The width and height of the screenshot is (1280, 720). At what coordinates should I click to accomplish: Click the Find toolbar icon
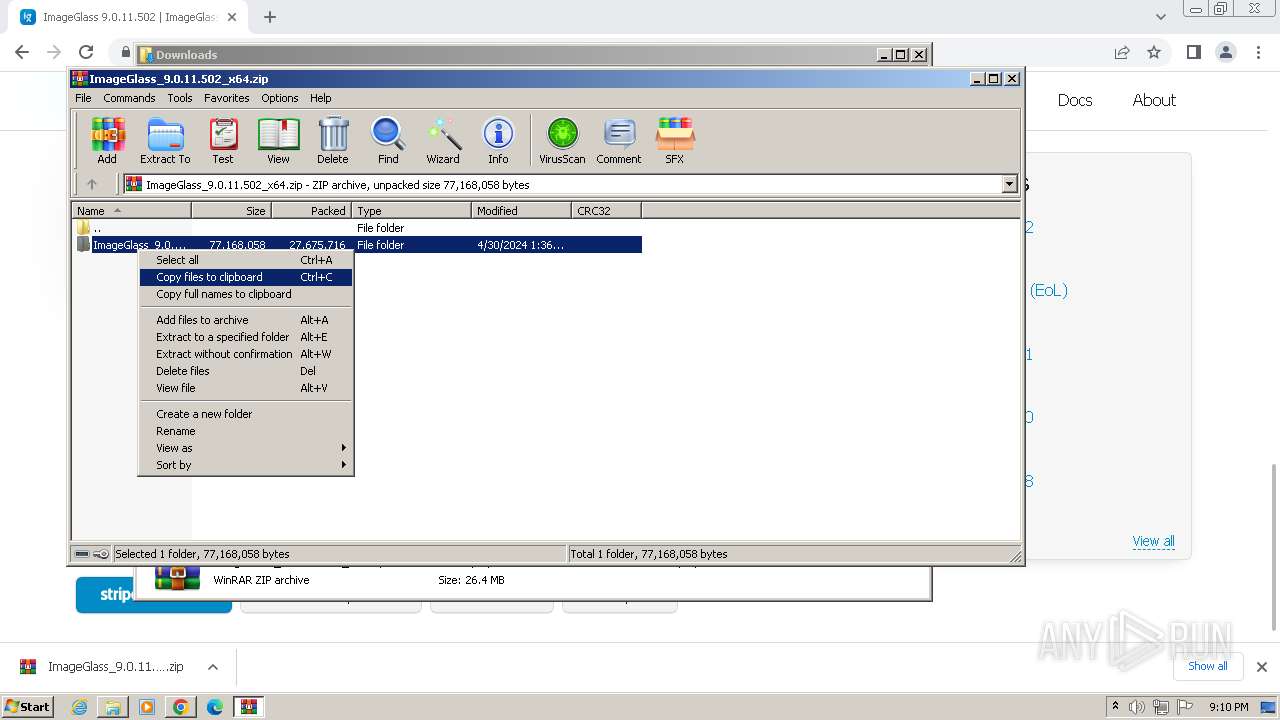tap(388, 140)
